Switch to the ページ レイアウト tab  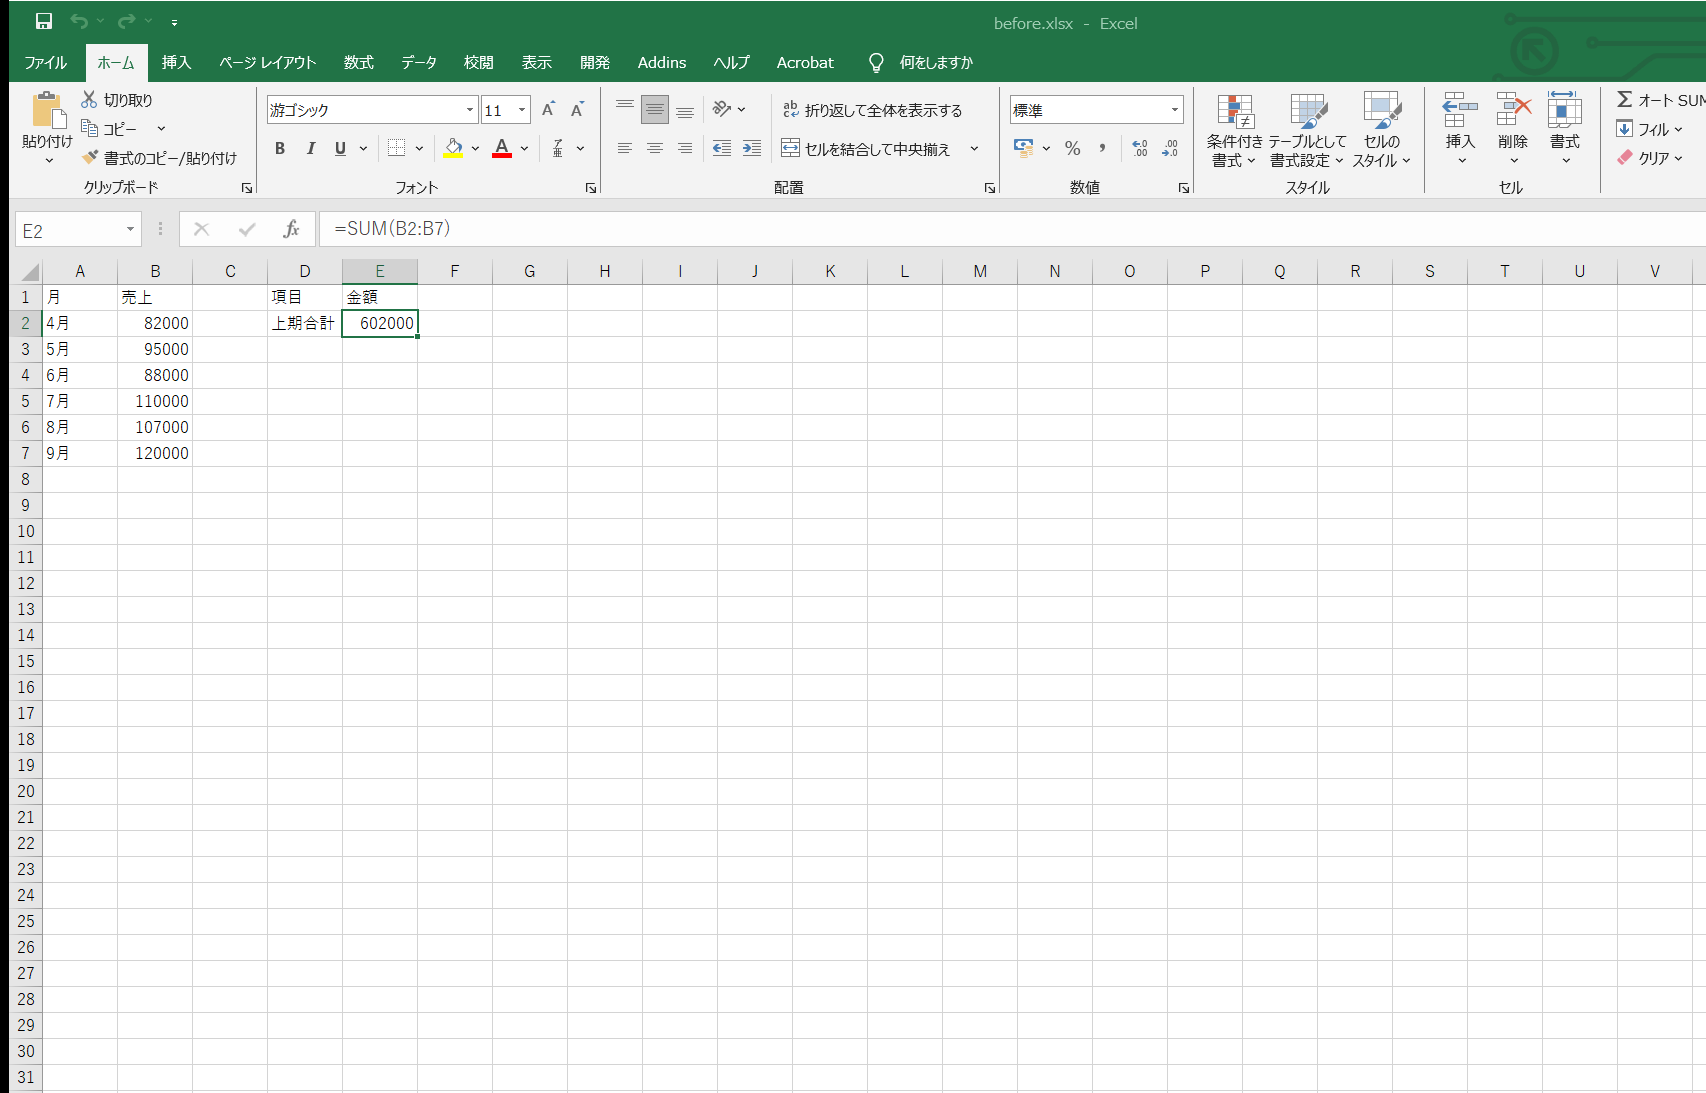[x=268, y=62]
